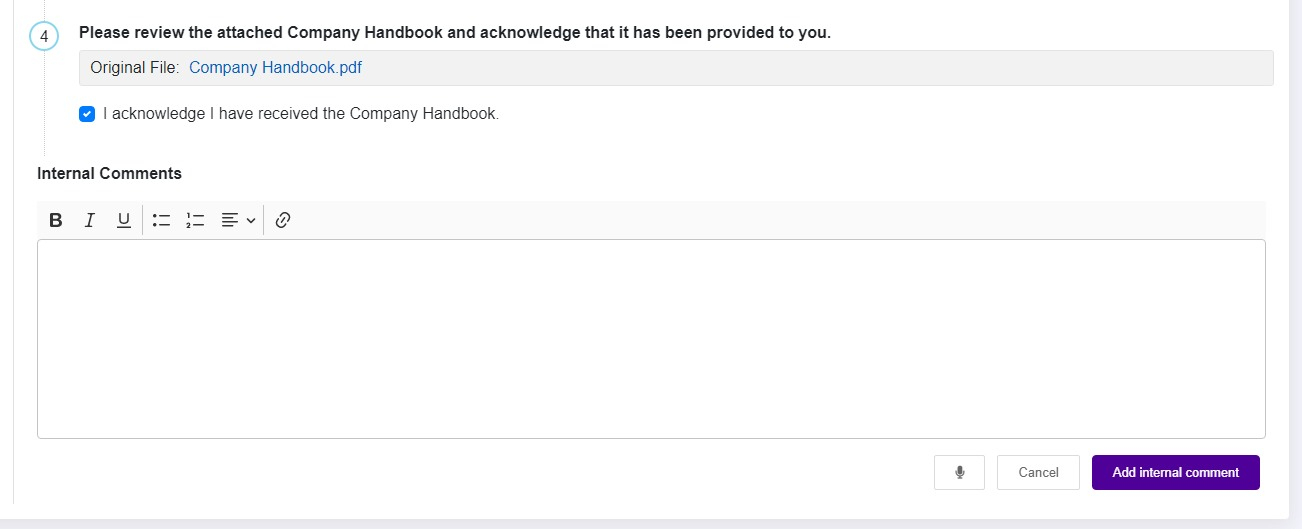Uncheck the Company Handbook acknowledgment checkbox
Image resolution: width=1302 pixels, height=529 pixels.
coord(87,114)
